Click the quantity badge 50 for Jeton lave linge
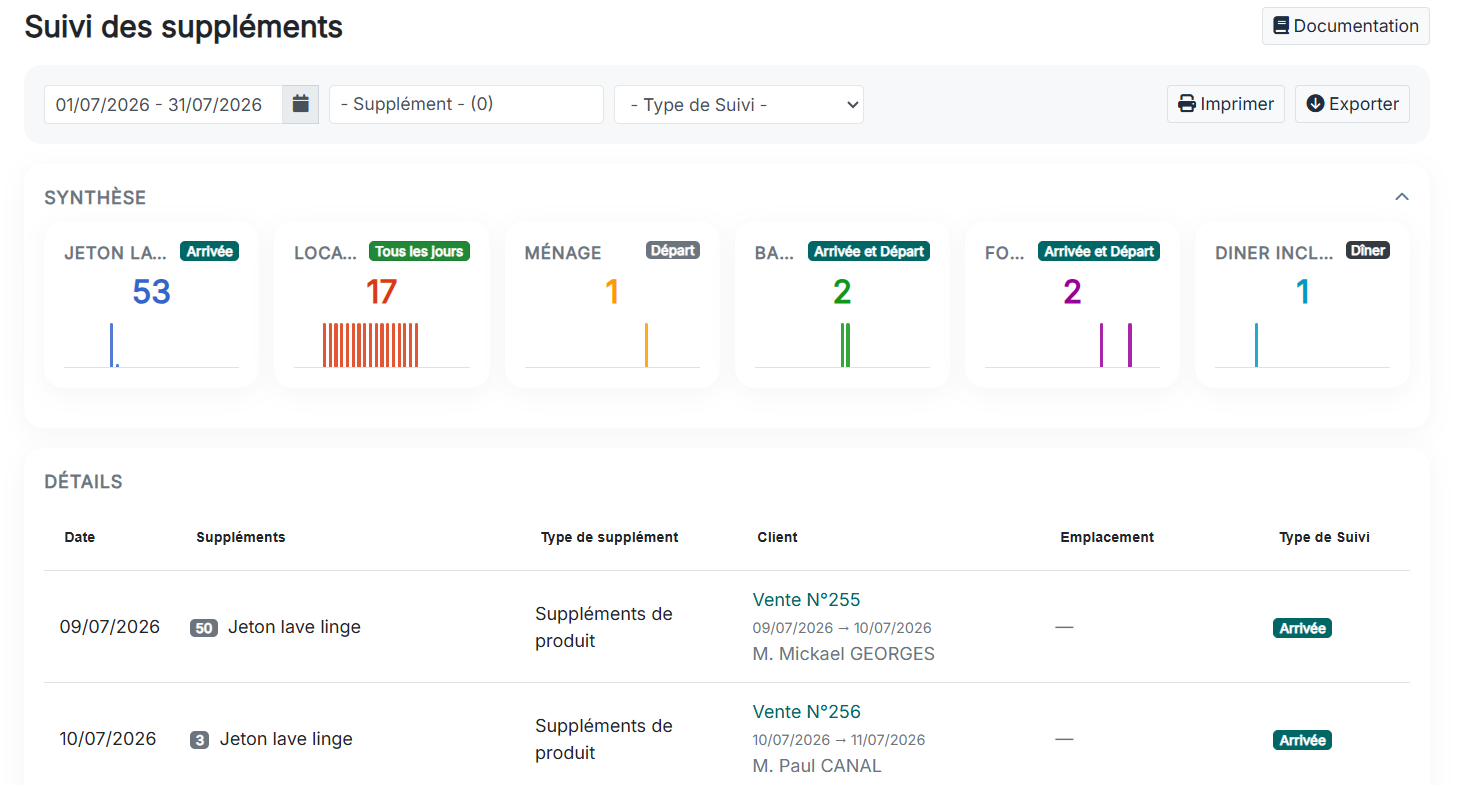 click(x=204, y=628)
